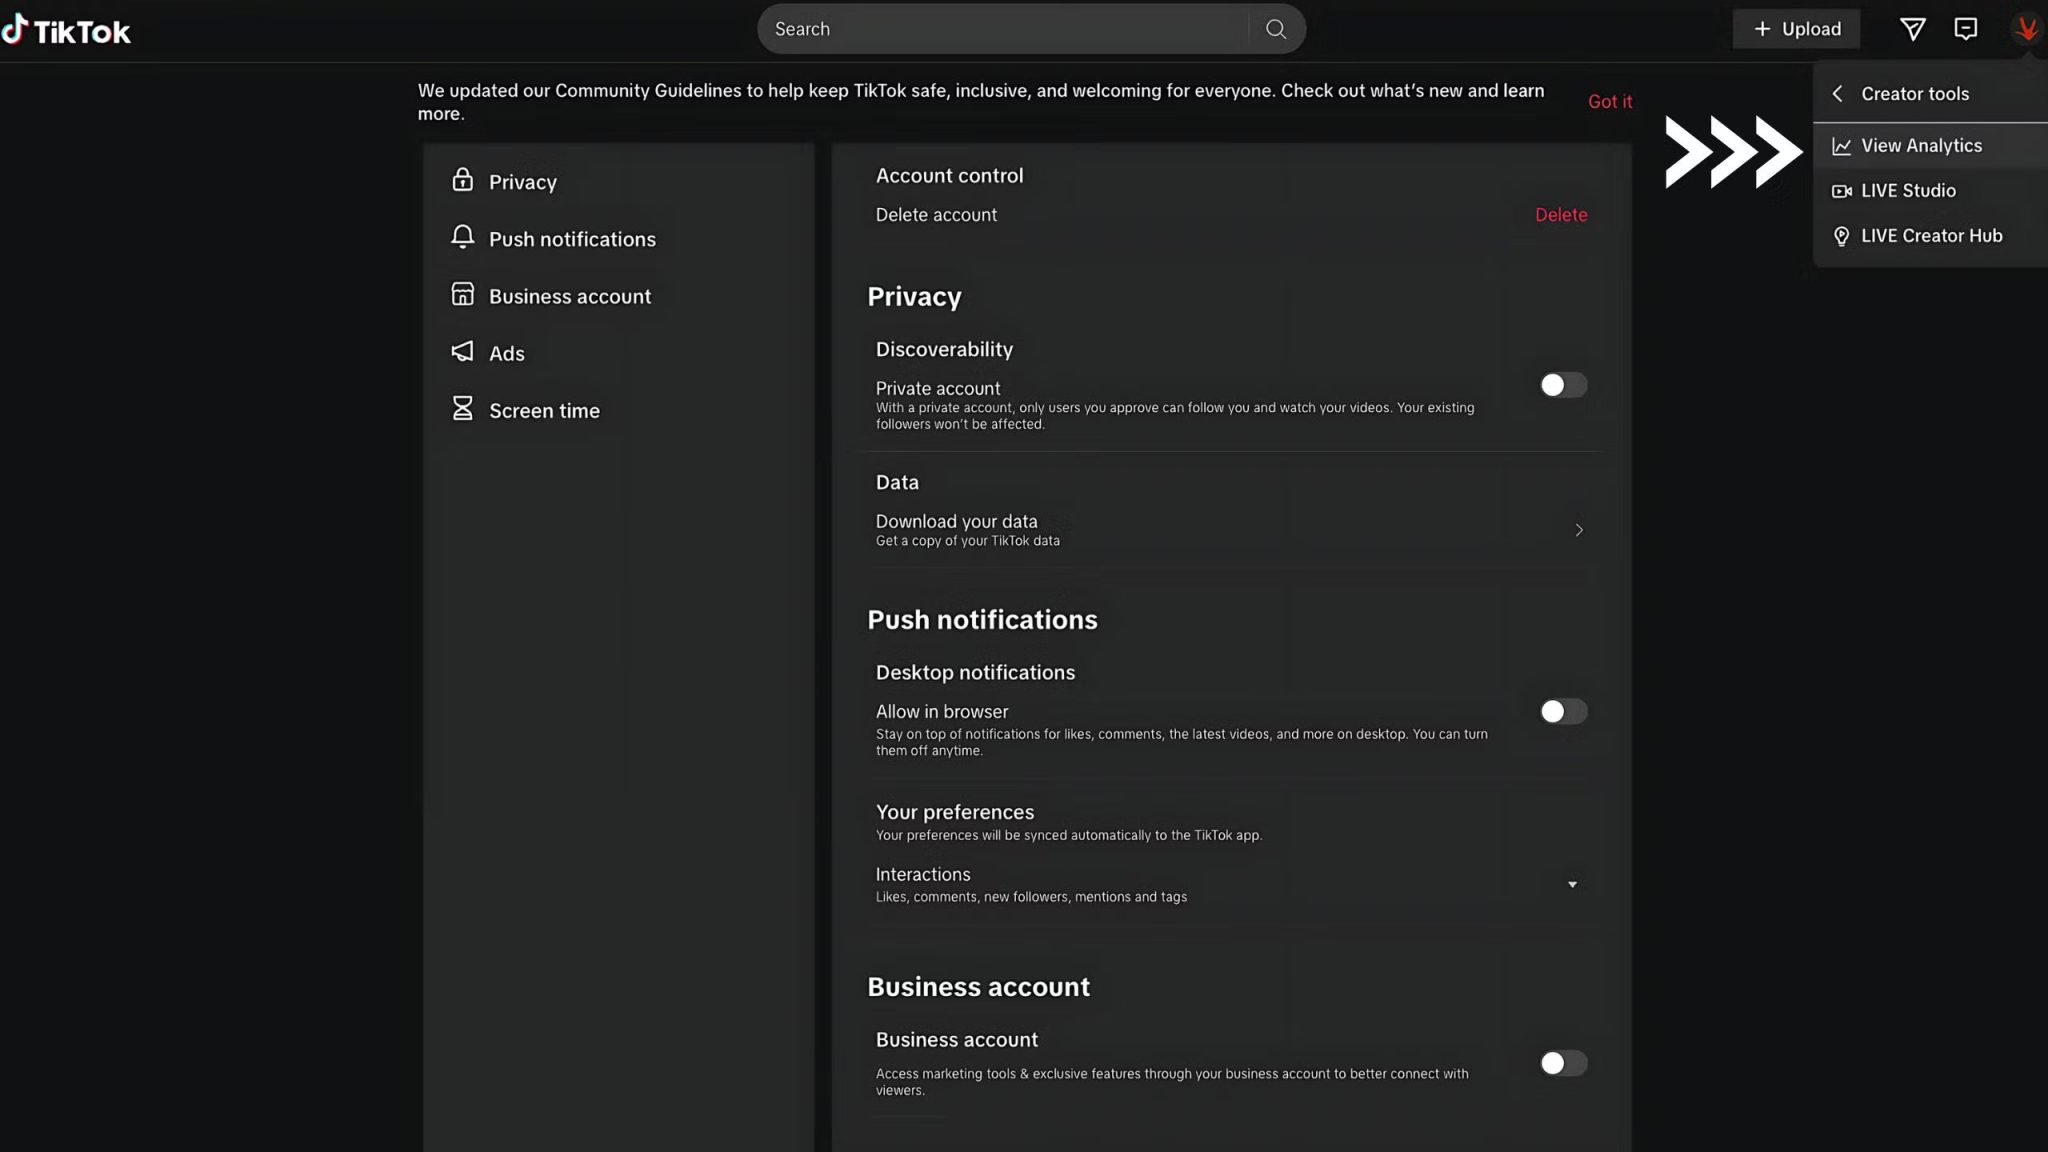Toggle the Private account switch
Screen dimensions: 2048x1152
coord(1562,385)
